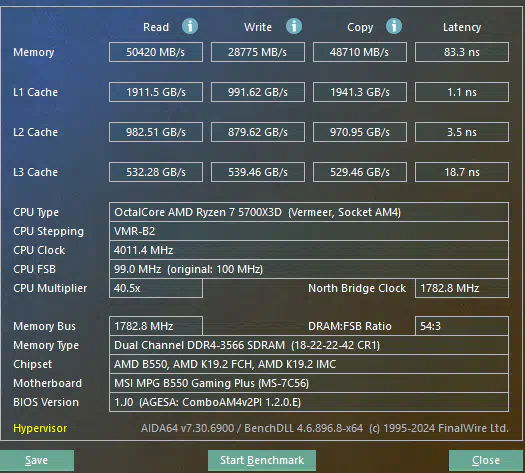Click the DRAM:FSB Ratio value 54:3
Viewport: 525px width, 473px height.
coord(462,326)
